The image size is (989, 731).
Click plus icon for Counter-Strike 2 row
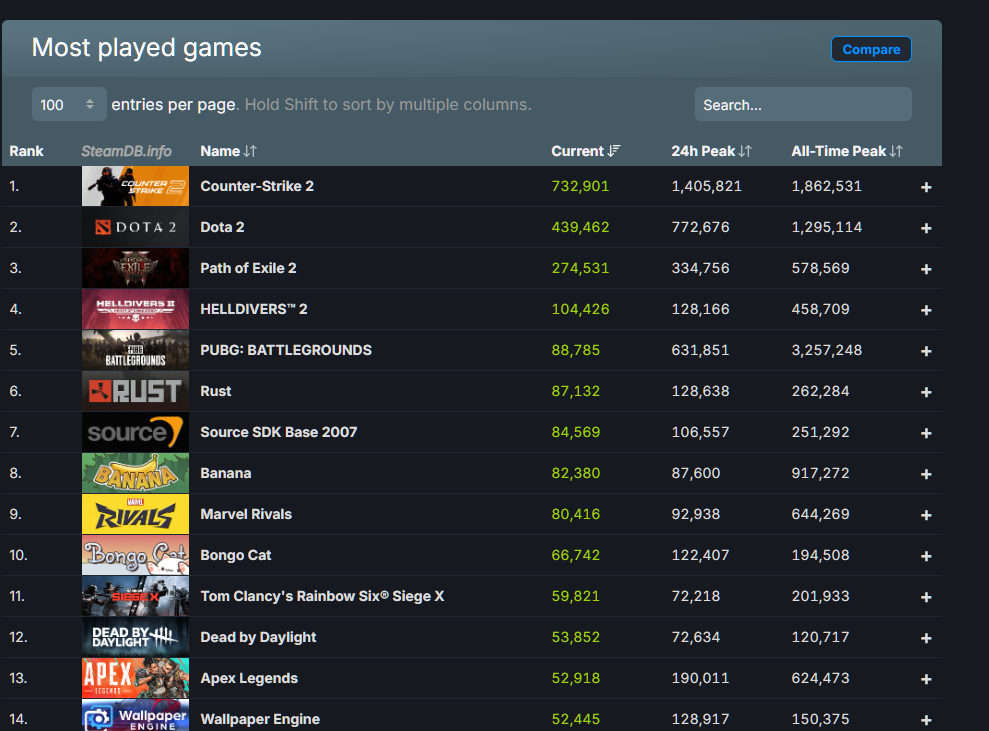point(926,187)
